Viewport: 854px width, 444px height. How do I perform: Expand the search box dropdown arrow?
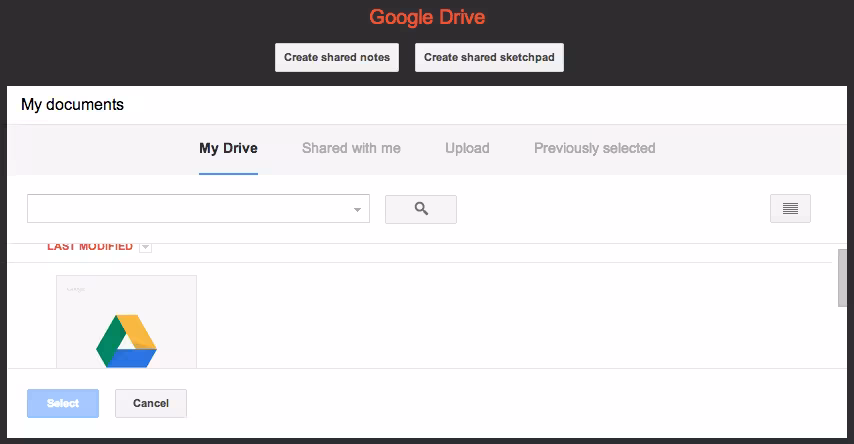pyautogui.click(x=357, y=210)
